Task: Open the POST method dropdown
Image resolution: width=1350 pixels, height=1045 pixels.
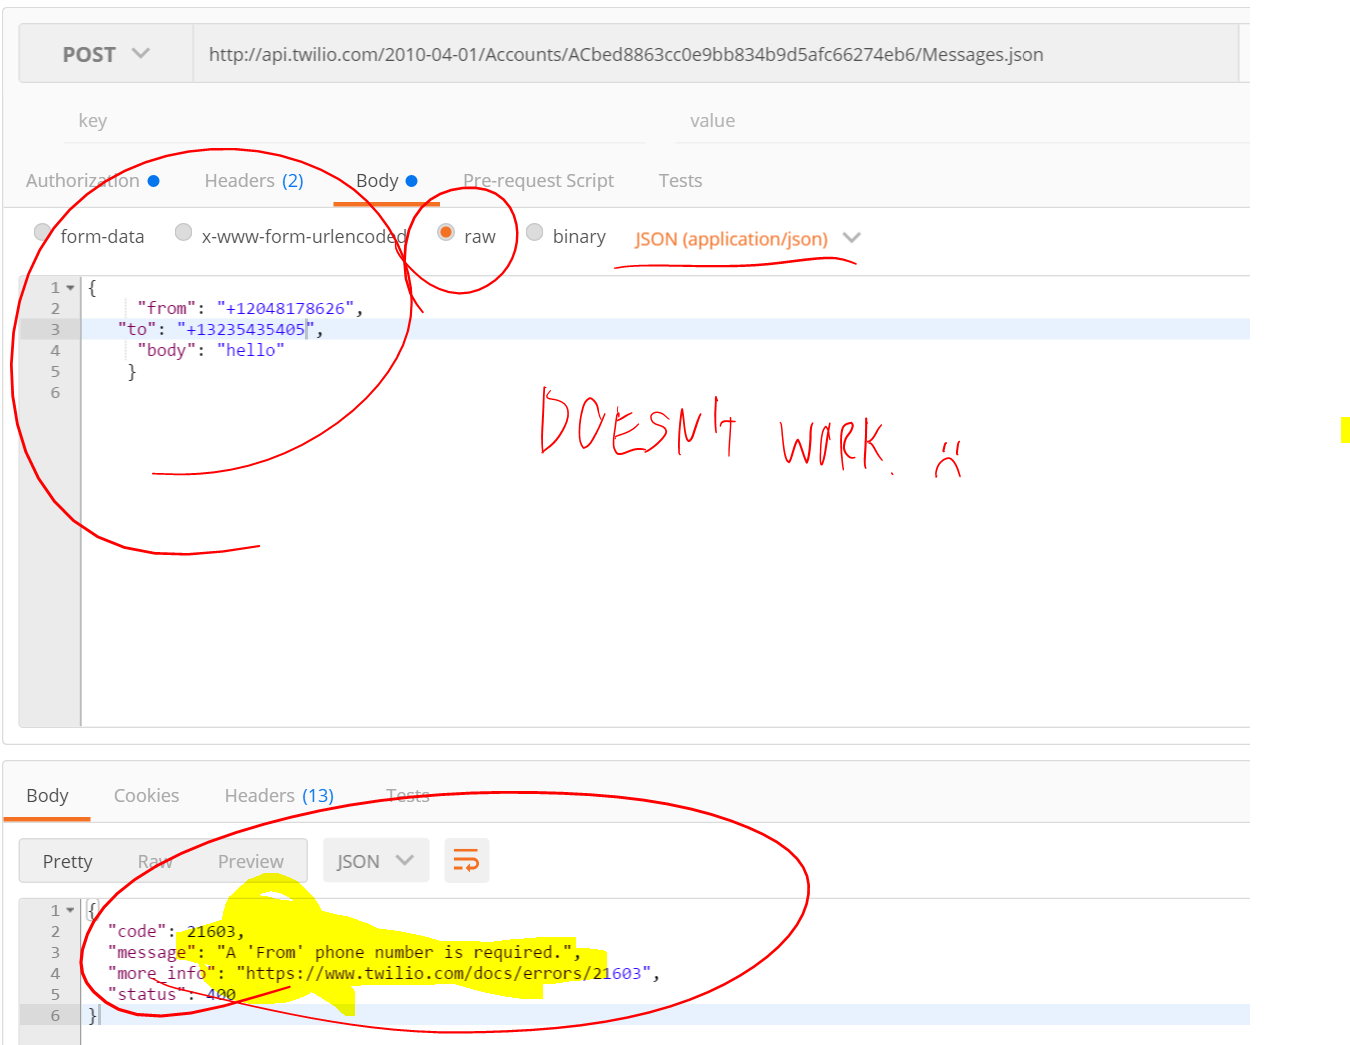Action: click(106, 54)
